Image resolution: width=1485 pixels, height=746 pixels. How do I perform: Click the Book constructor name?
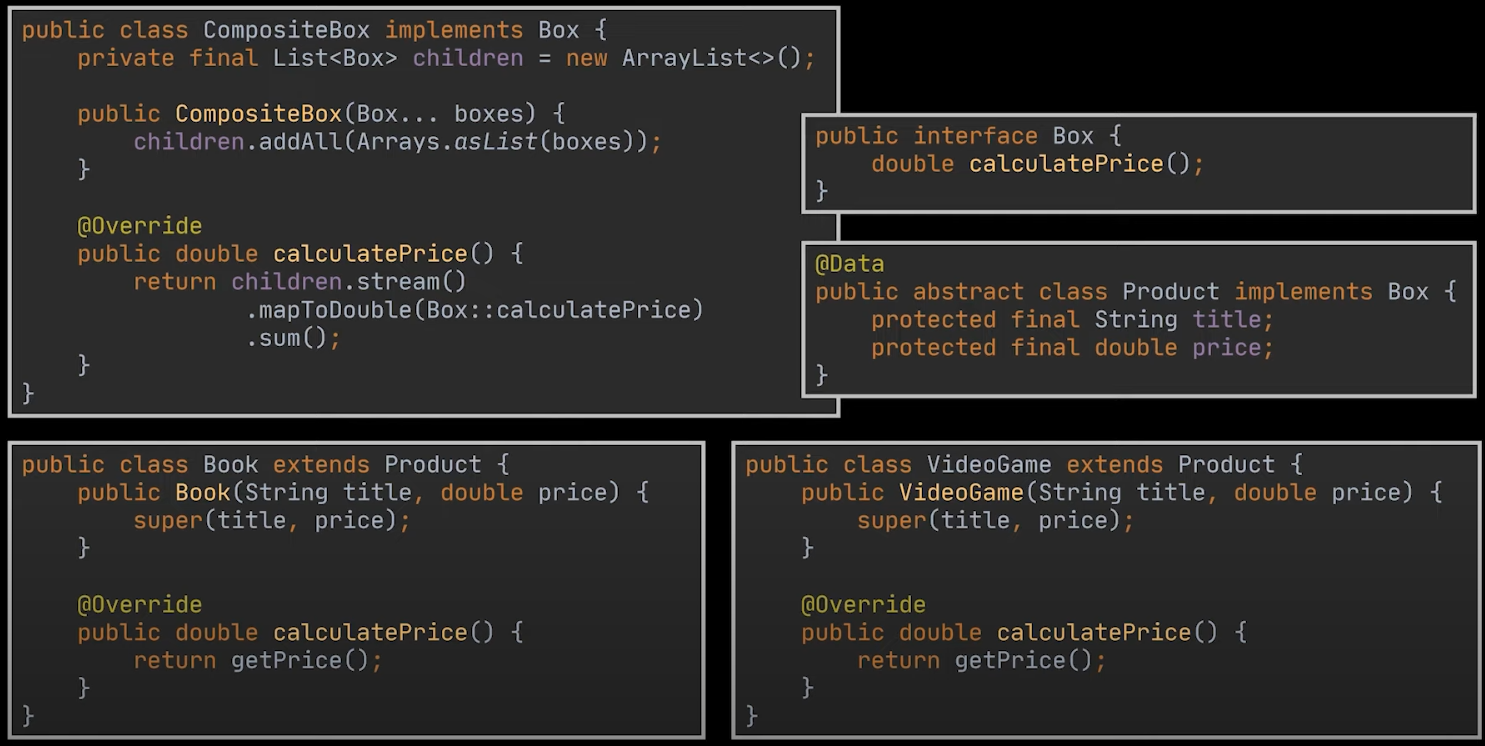tap(202, 493)
